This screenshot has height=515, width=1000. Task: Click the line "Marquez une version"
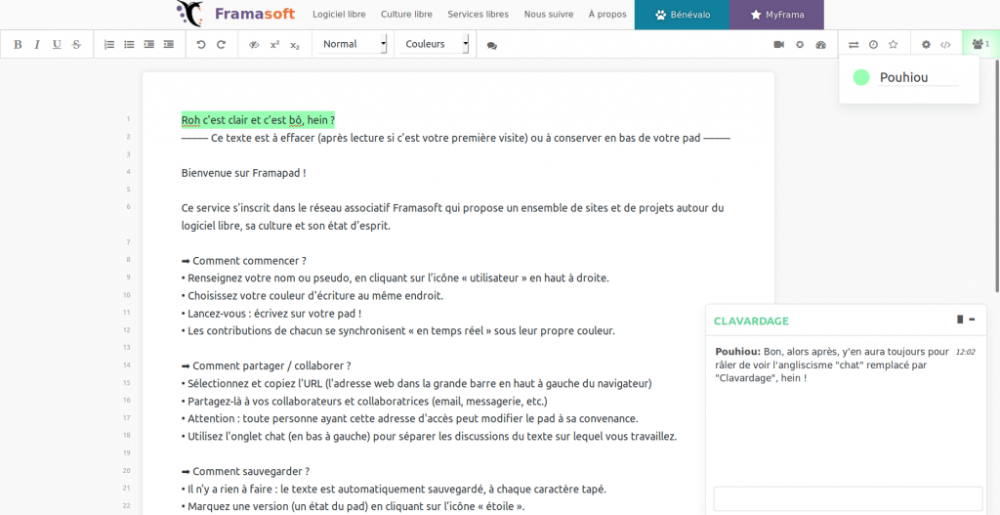[353, 507]
